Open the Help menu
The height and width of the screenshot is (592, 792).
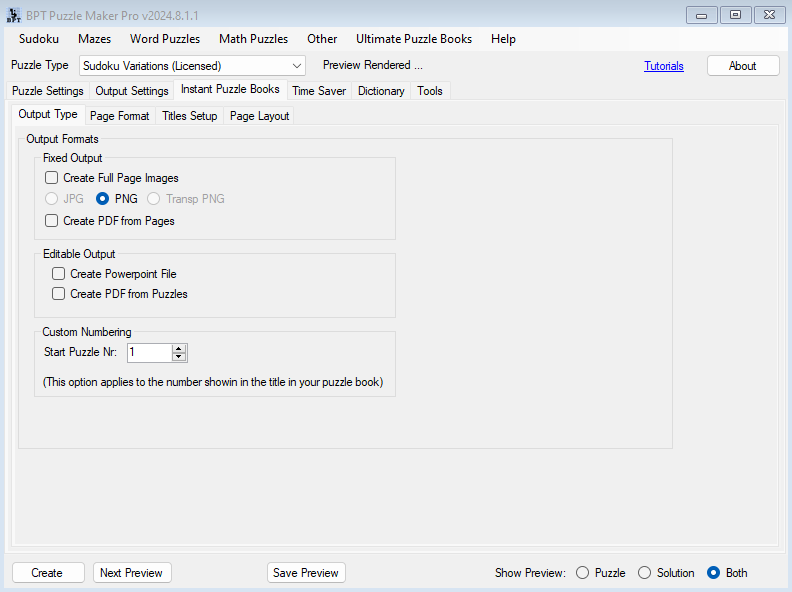coord(503,39)
